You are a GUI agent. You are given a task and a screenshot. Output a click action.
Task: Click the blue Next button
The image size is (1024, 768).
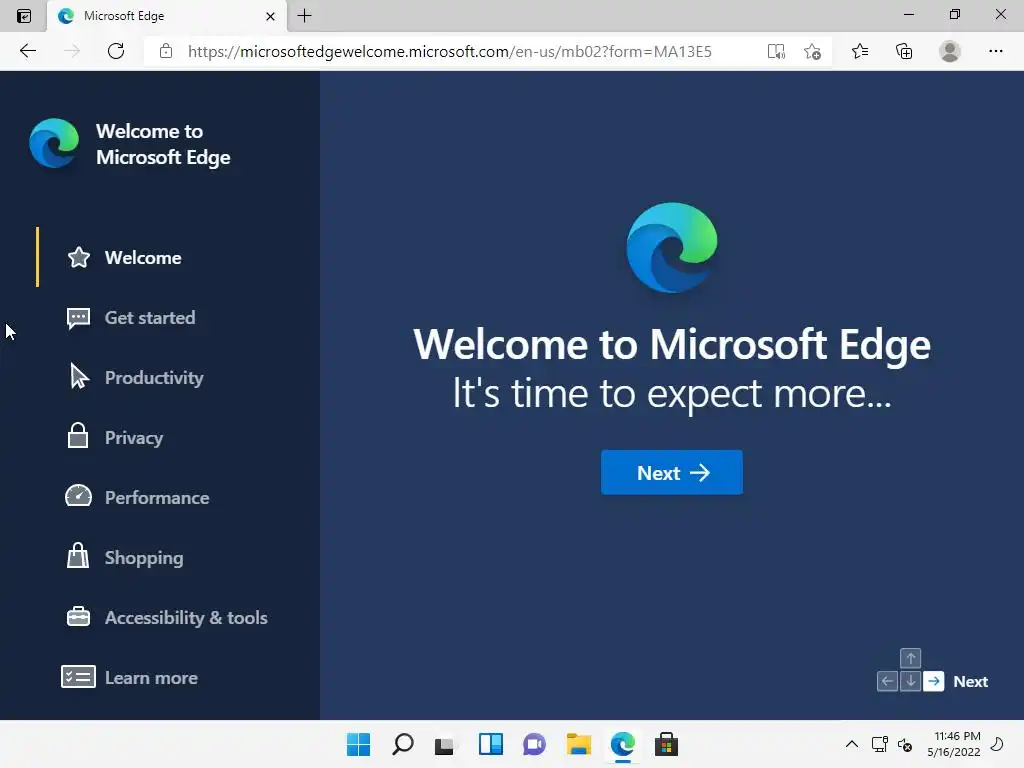[672, 472]
